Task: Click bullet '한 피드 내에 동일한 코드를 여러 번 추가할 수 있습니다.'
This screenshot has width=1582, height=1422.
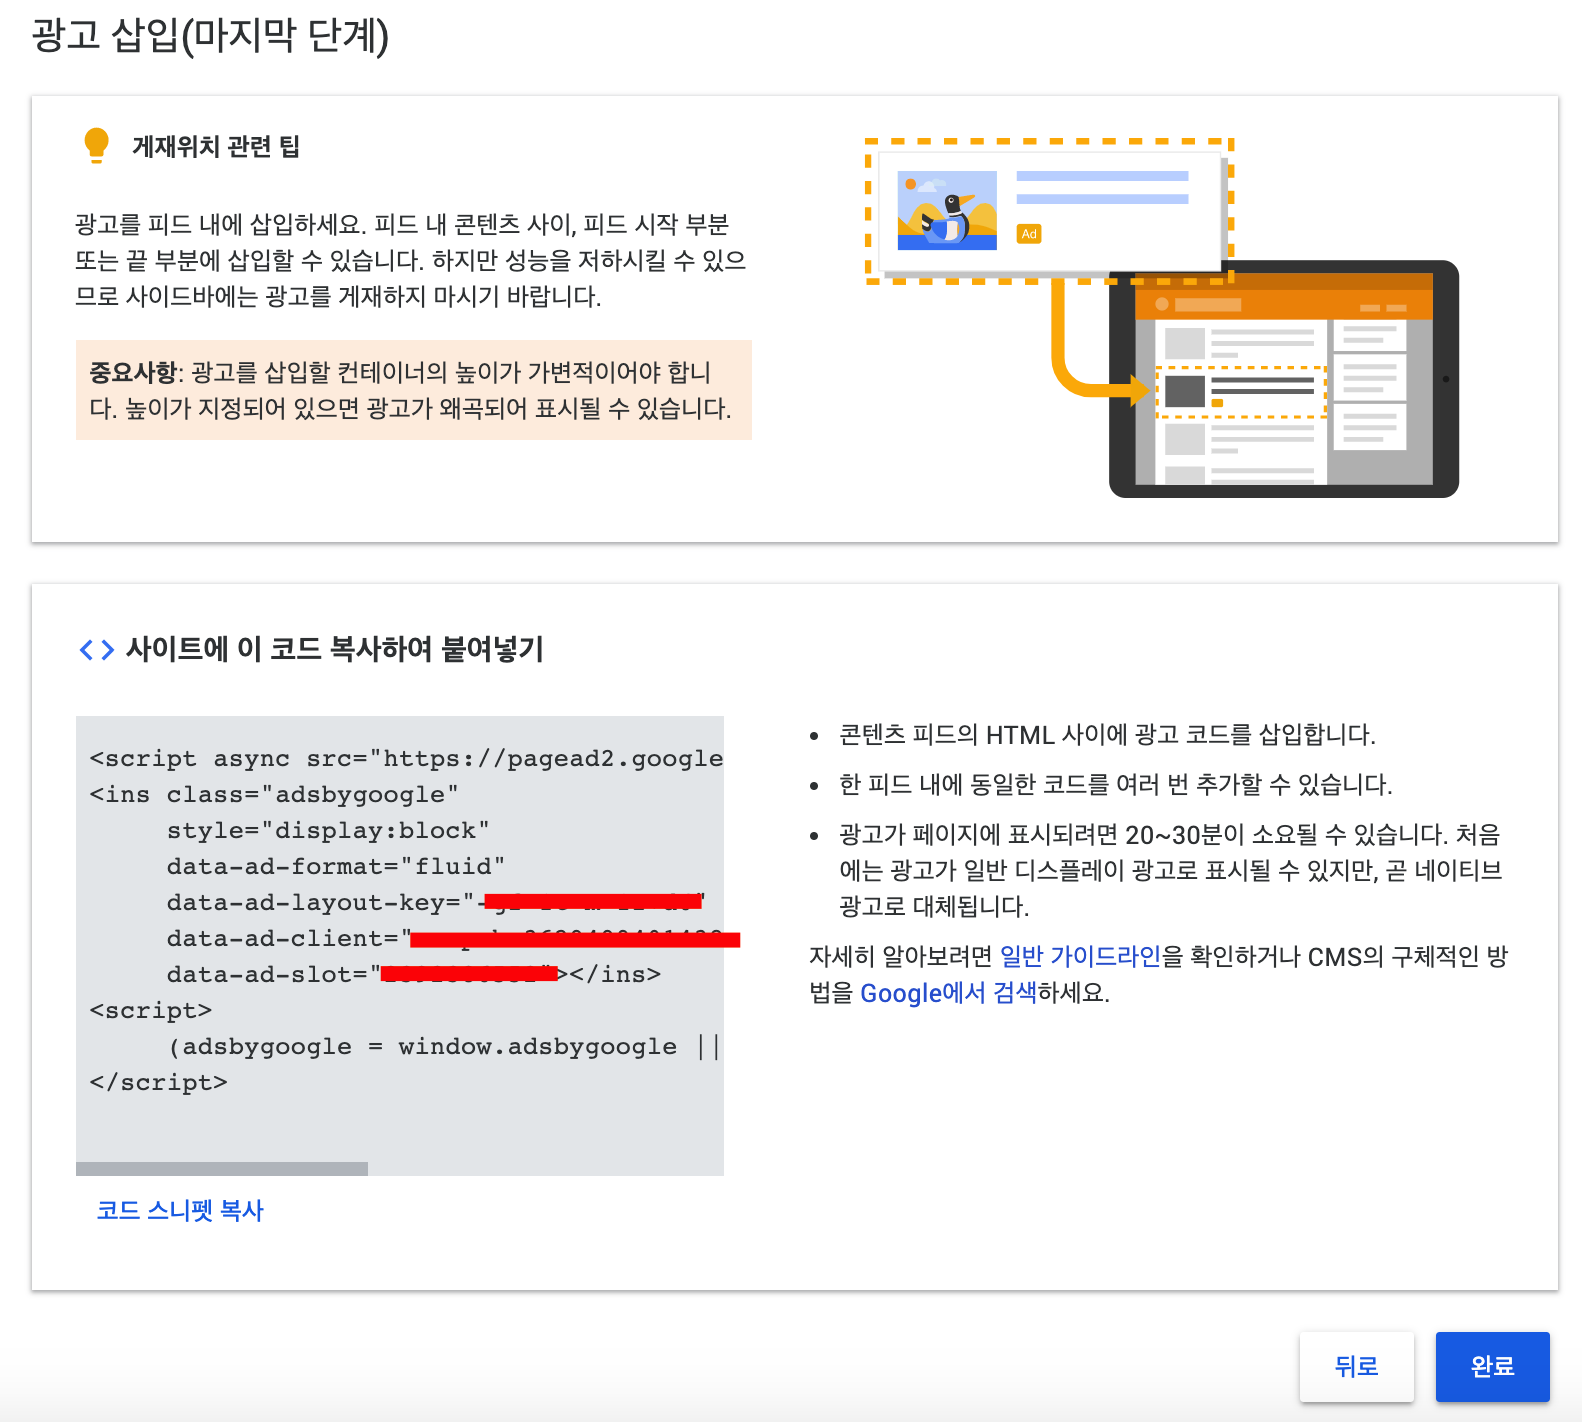Action: coord(1115,784)
